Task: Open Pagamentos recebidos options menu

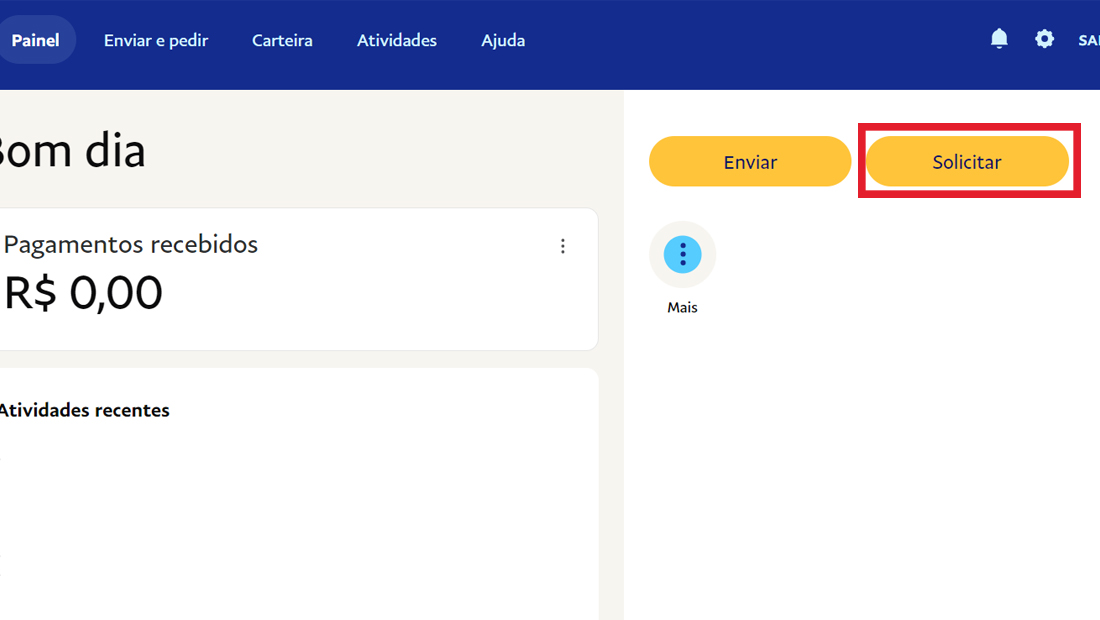Action: pyautogui.click(x=563, y=246)
